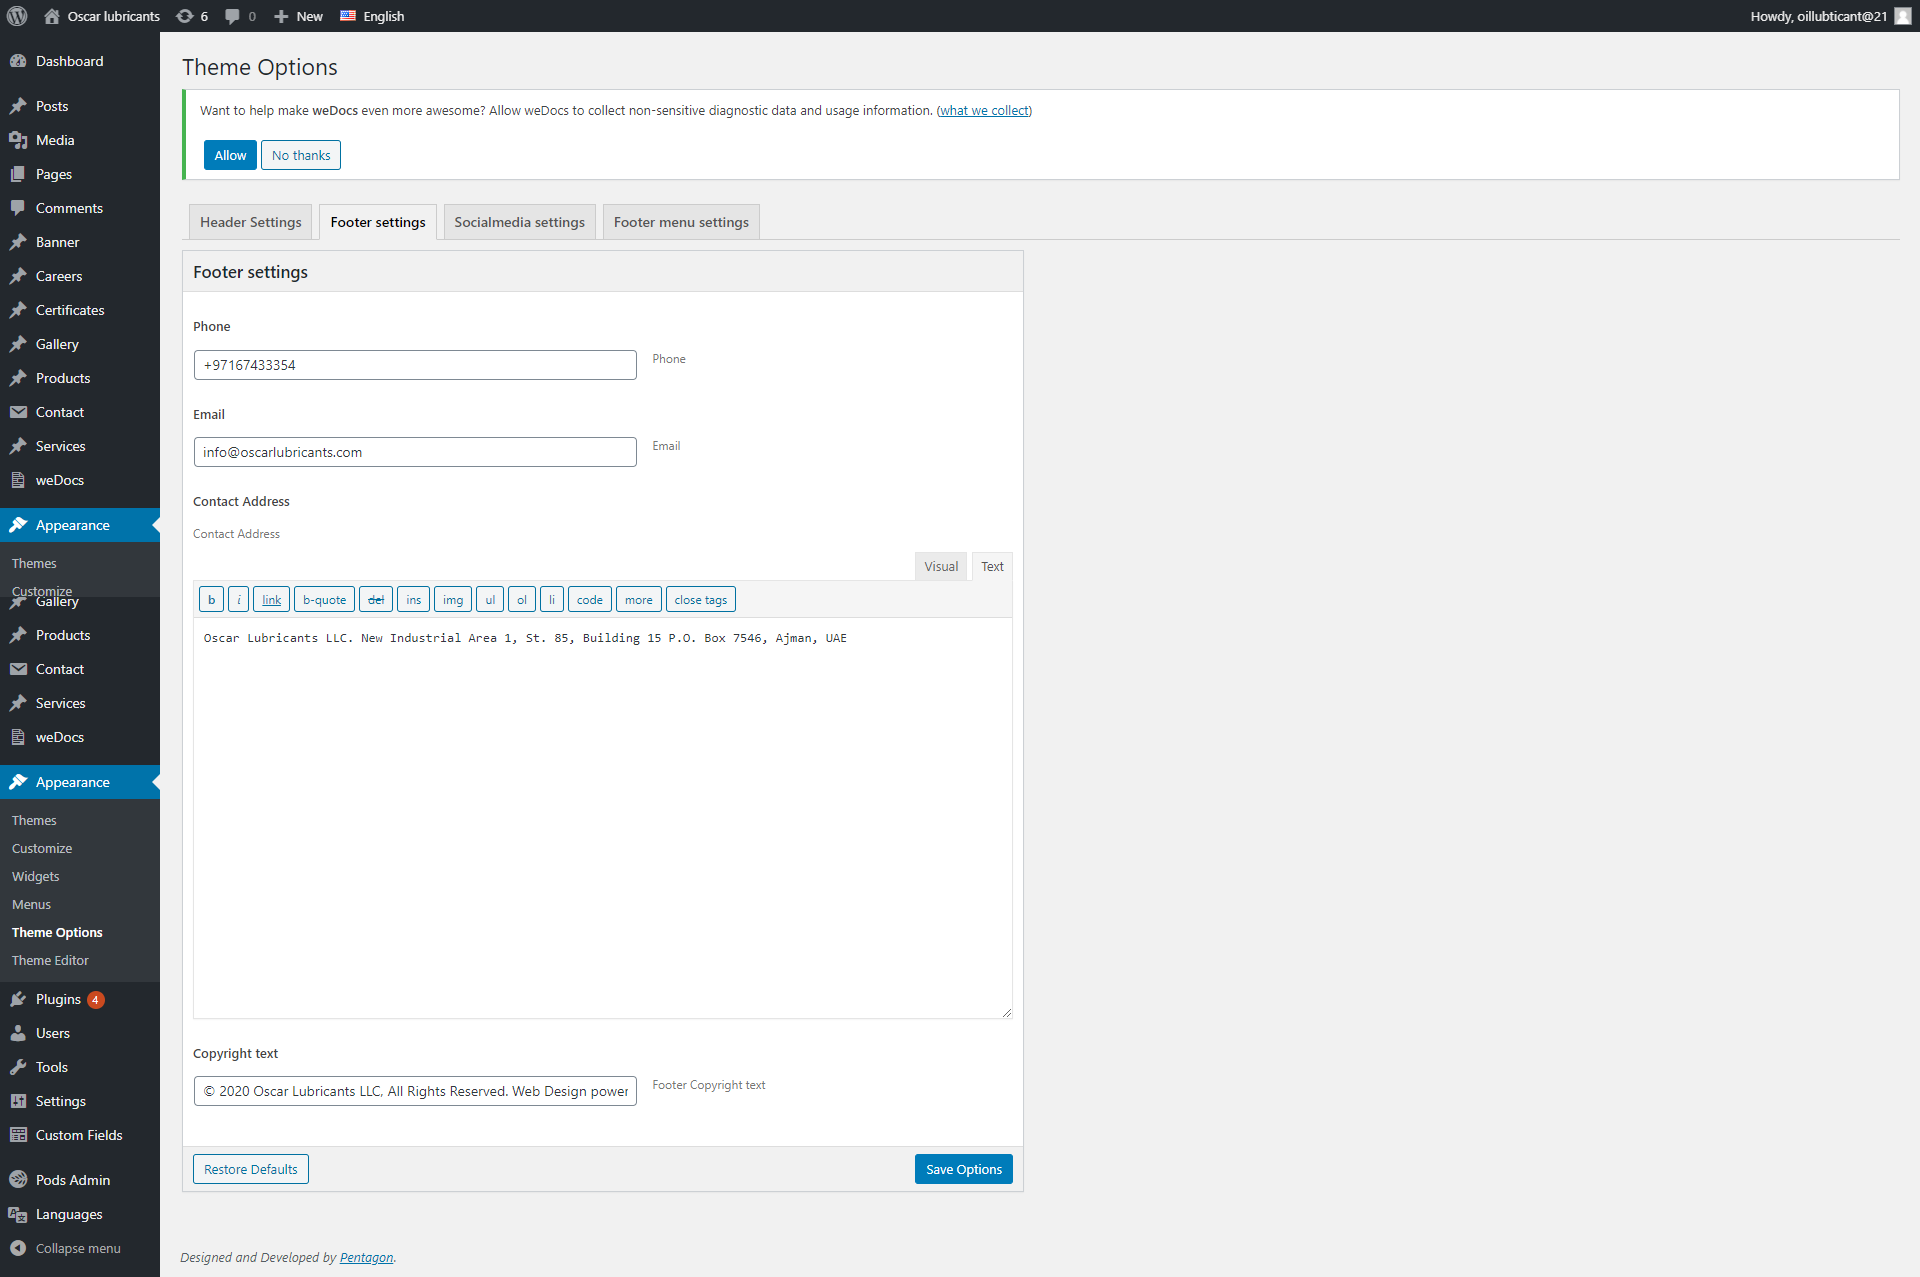Insert bold tag with b button

[211, 599]
